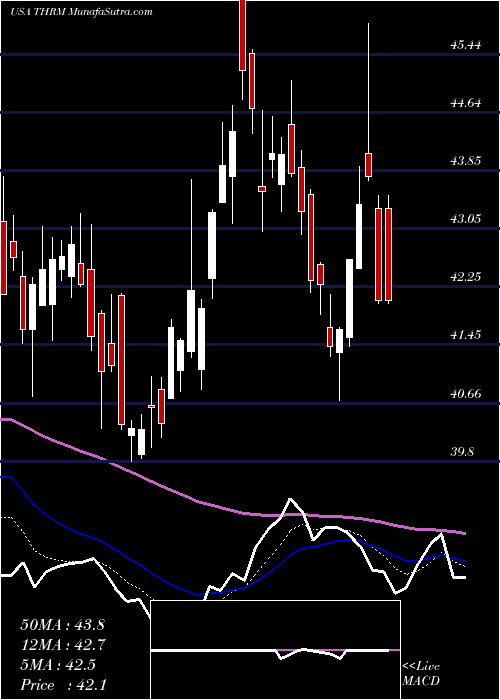The image size is (500, 700).
Task: Click the 42.25 price axis label
Action: coord(466,277)
